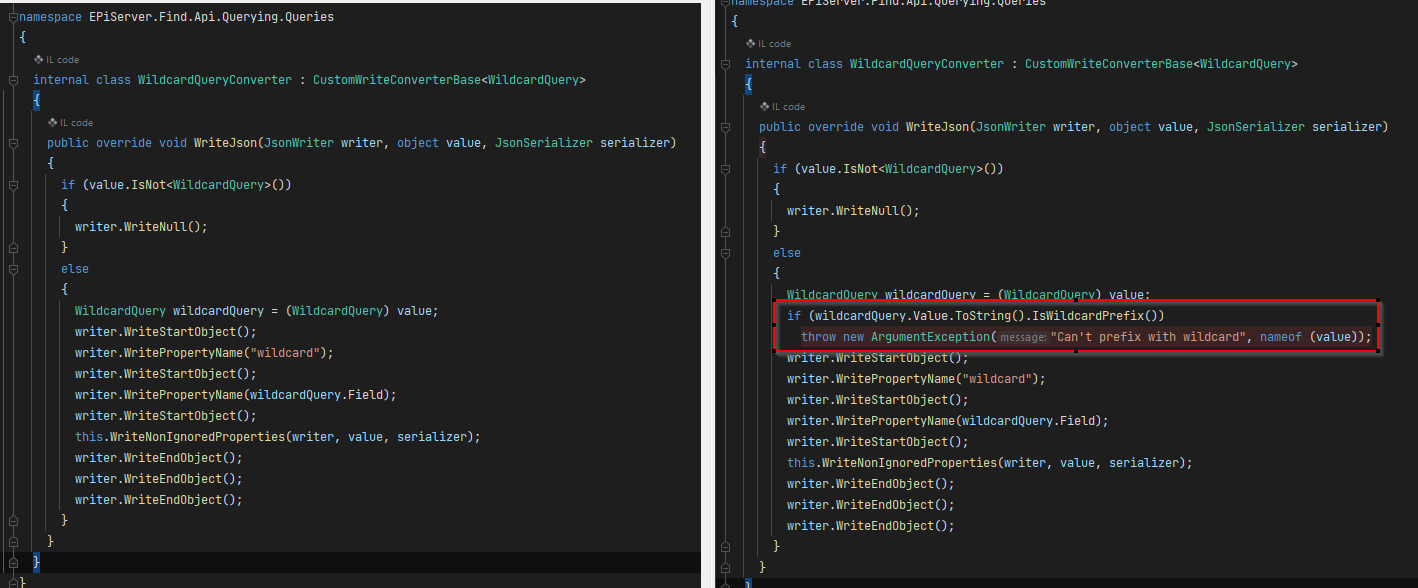Click the "message:" parameter hint in ArgumentException
1418x588 pixels.
point(1023,337)
